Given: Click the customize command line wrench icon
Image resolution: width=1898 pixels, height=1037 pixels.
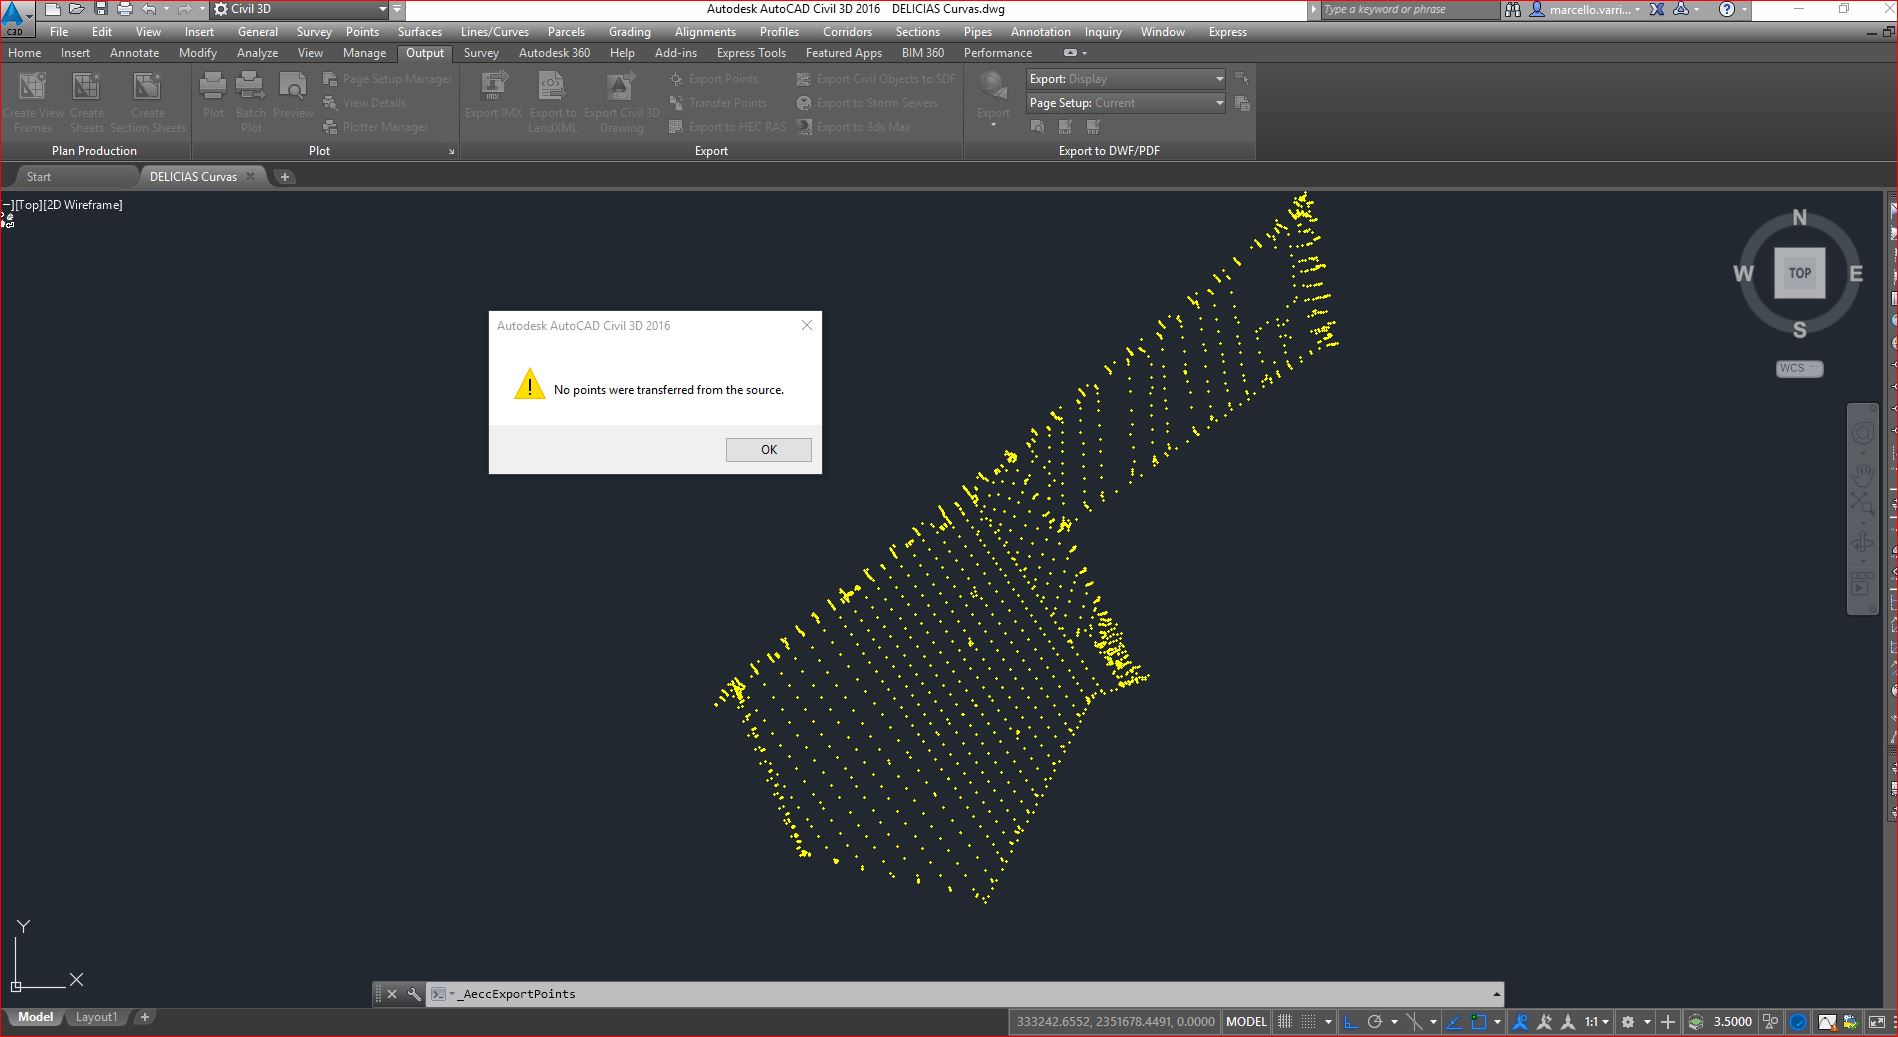Looking at the screenshot, I should click(414, 994).
